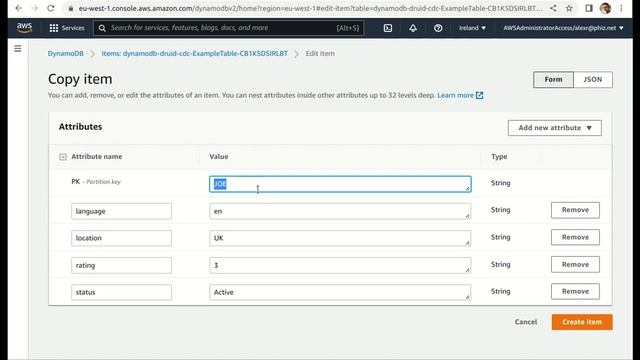640x360 pixels.
Task: Click the browser back arrow
Action: tap(18, 8)
